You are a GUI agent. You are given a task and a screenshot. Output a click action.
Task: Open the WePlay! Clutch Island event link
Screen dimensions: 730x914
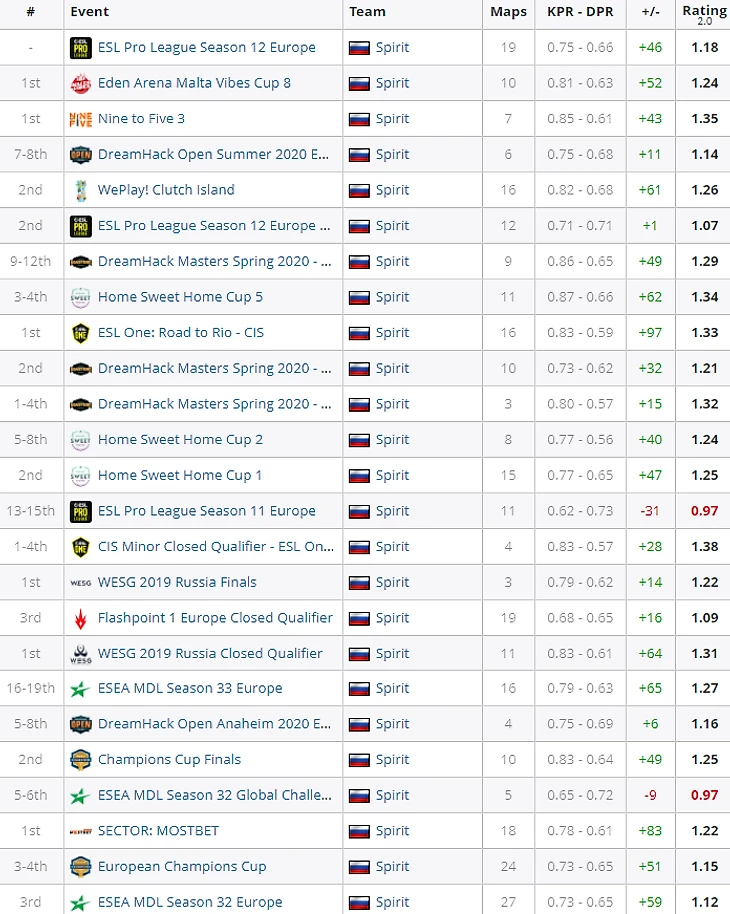(x=166, y=190)
